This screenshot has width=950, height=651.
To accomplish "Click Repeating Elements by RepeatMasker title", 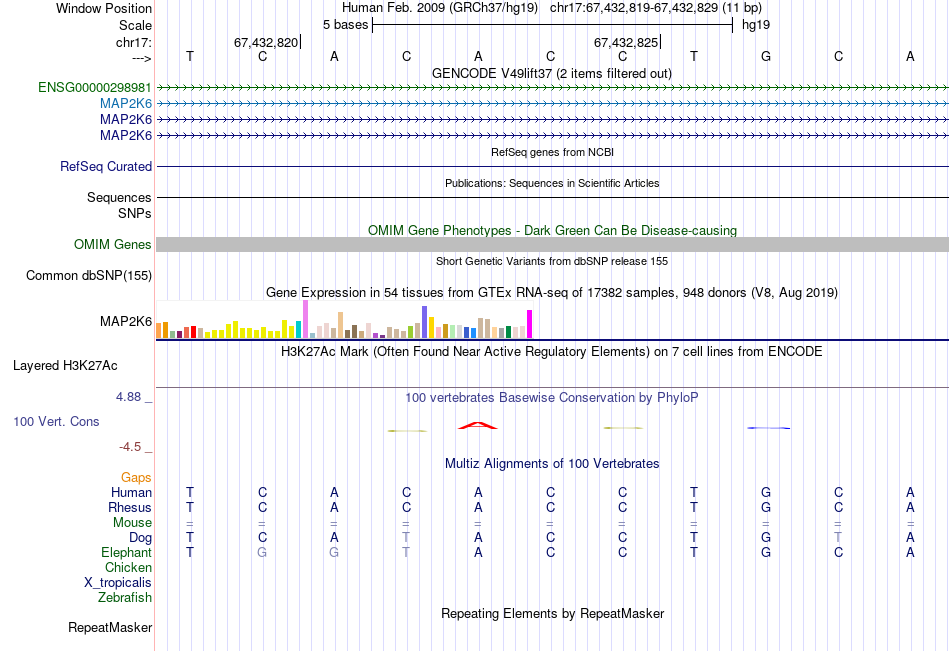I will coord(553,614).
